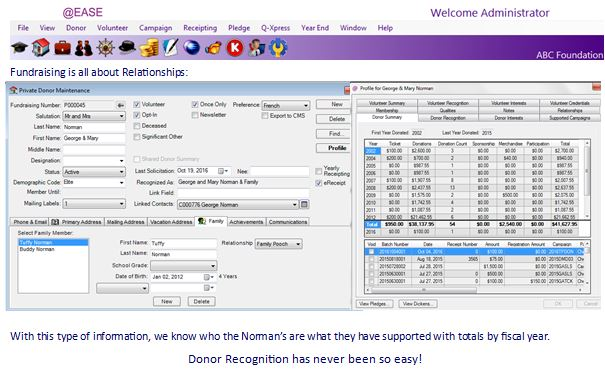
Task: Enable the Yearly Receipting checkbox
Action: [319, 171]
